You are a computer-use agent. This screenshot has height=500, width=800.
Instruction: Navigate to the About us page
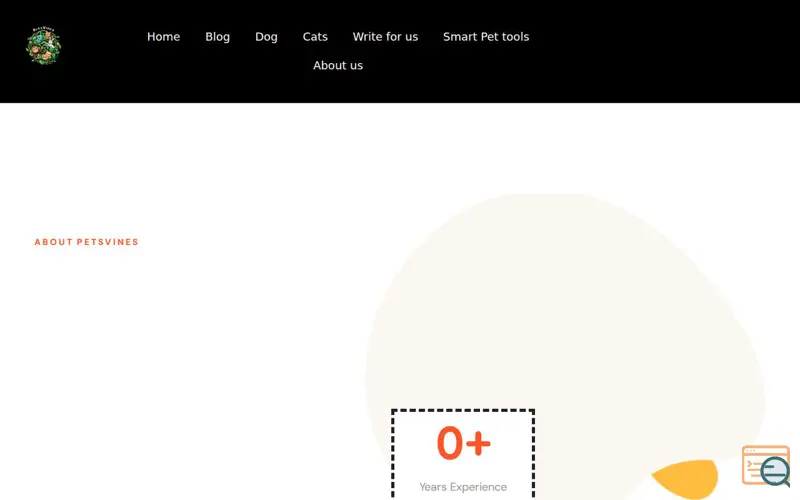[338, 65]
